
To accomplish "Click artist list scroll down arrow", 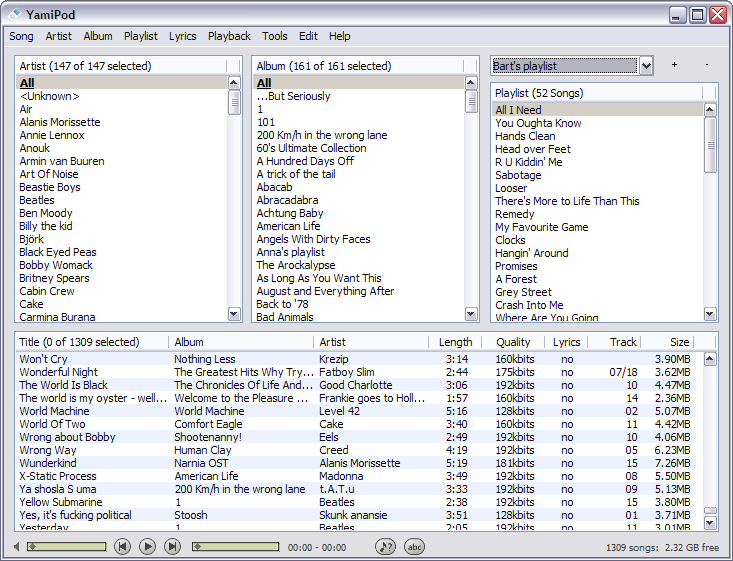I will pyautogui.click(x=234, y=314).
